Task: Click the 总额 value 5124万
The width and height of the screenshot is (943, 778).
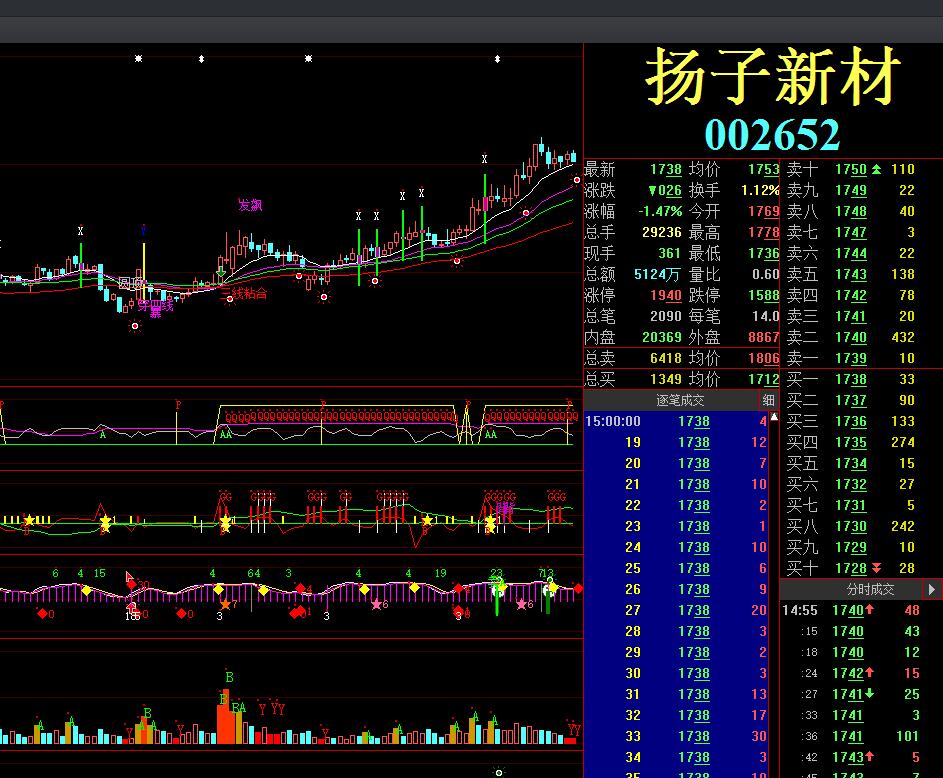Action: pos(657,275)
